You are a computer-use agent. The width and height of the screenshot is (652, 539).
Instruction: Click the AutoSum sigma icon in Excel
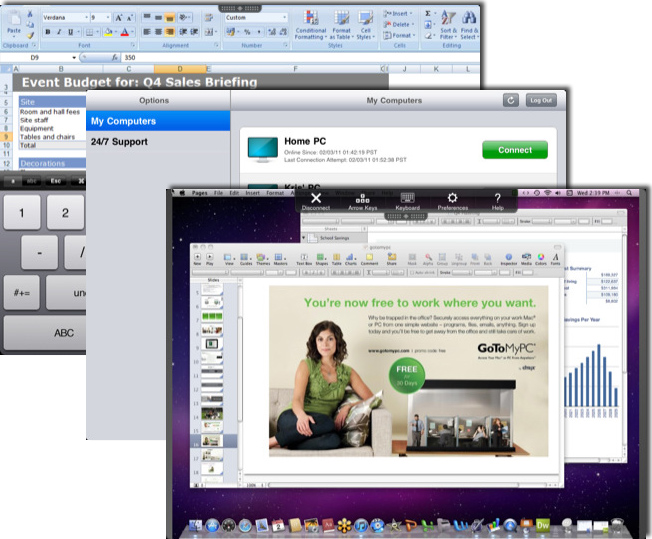point(428,14)
